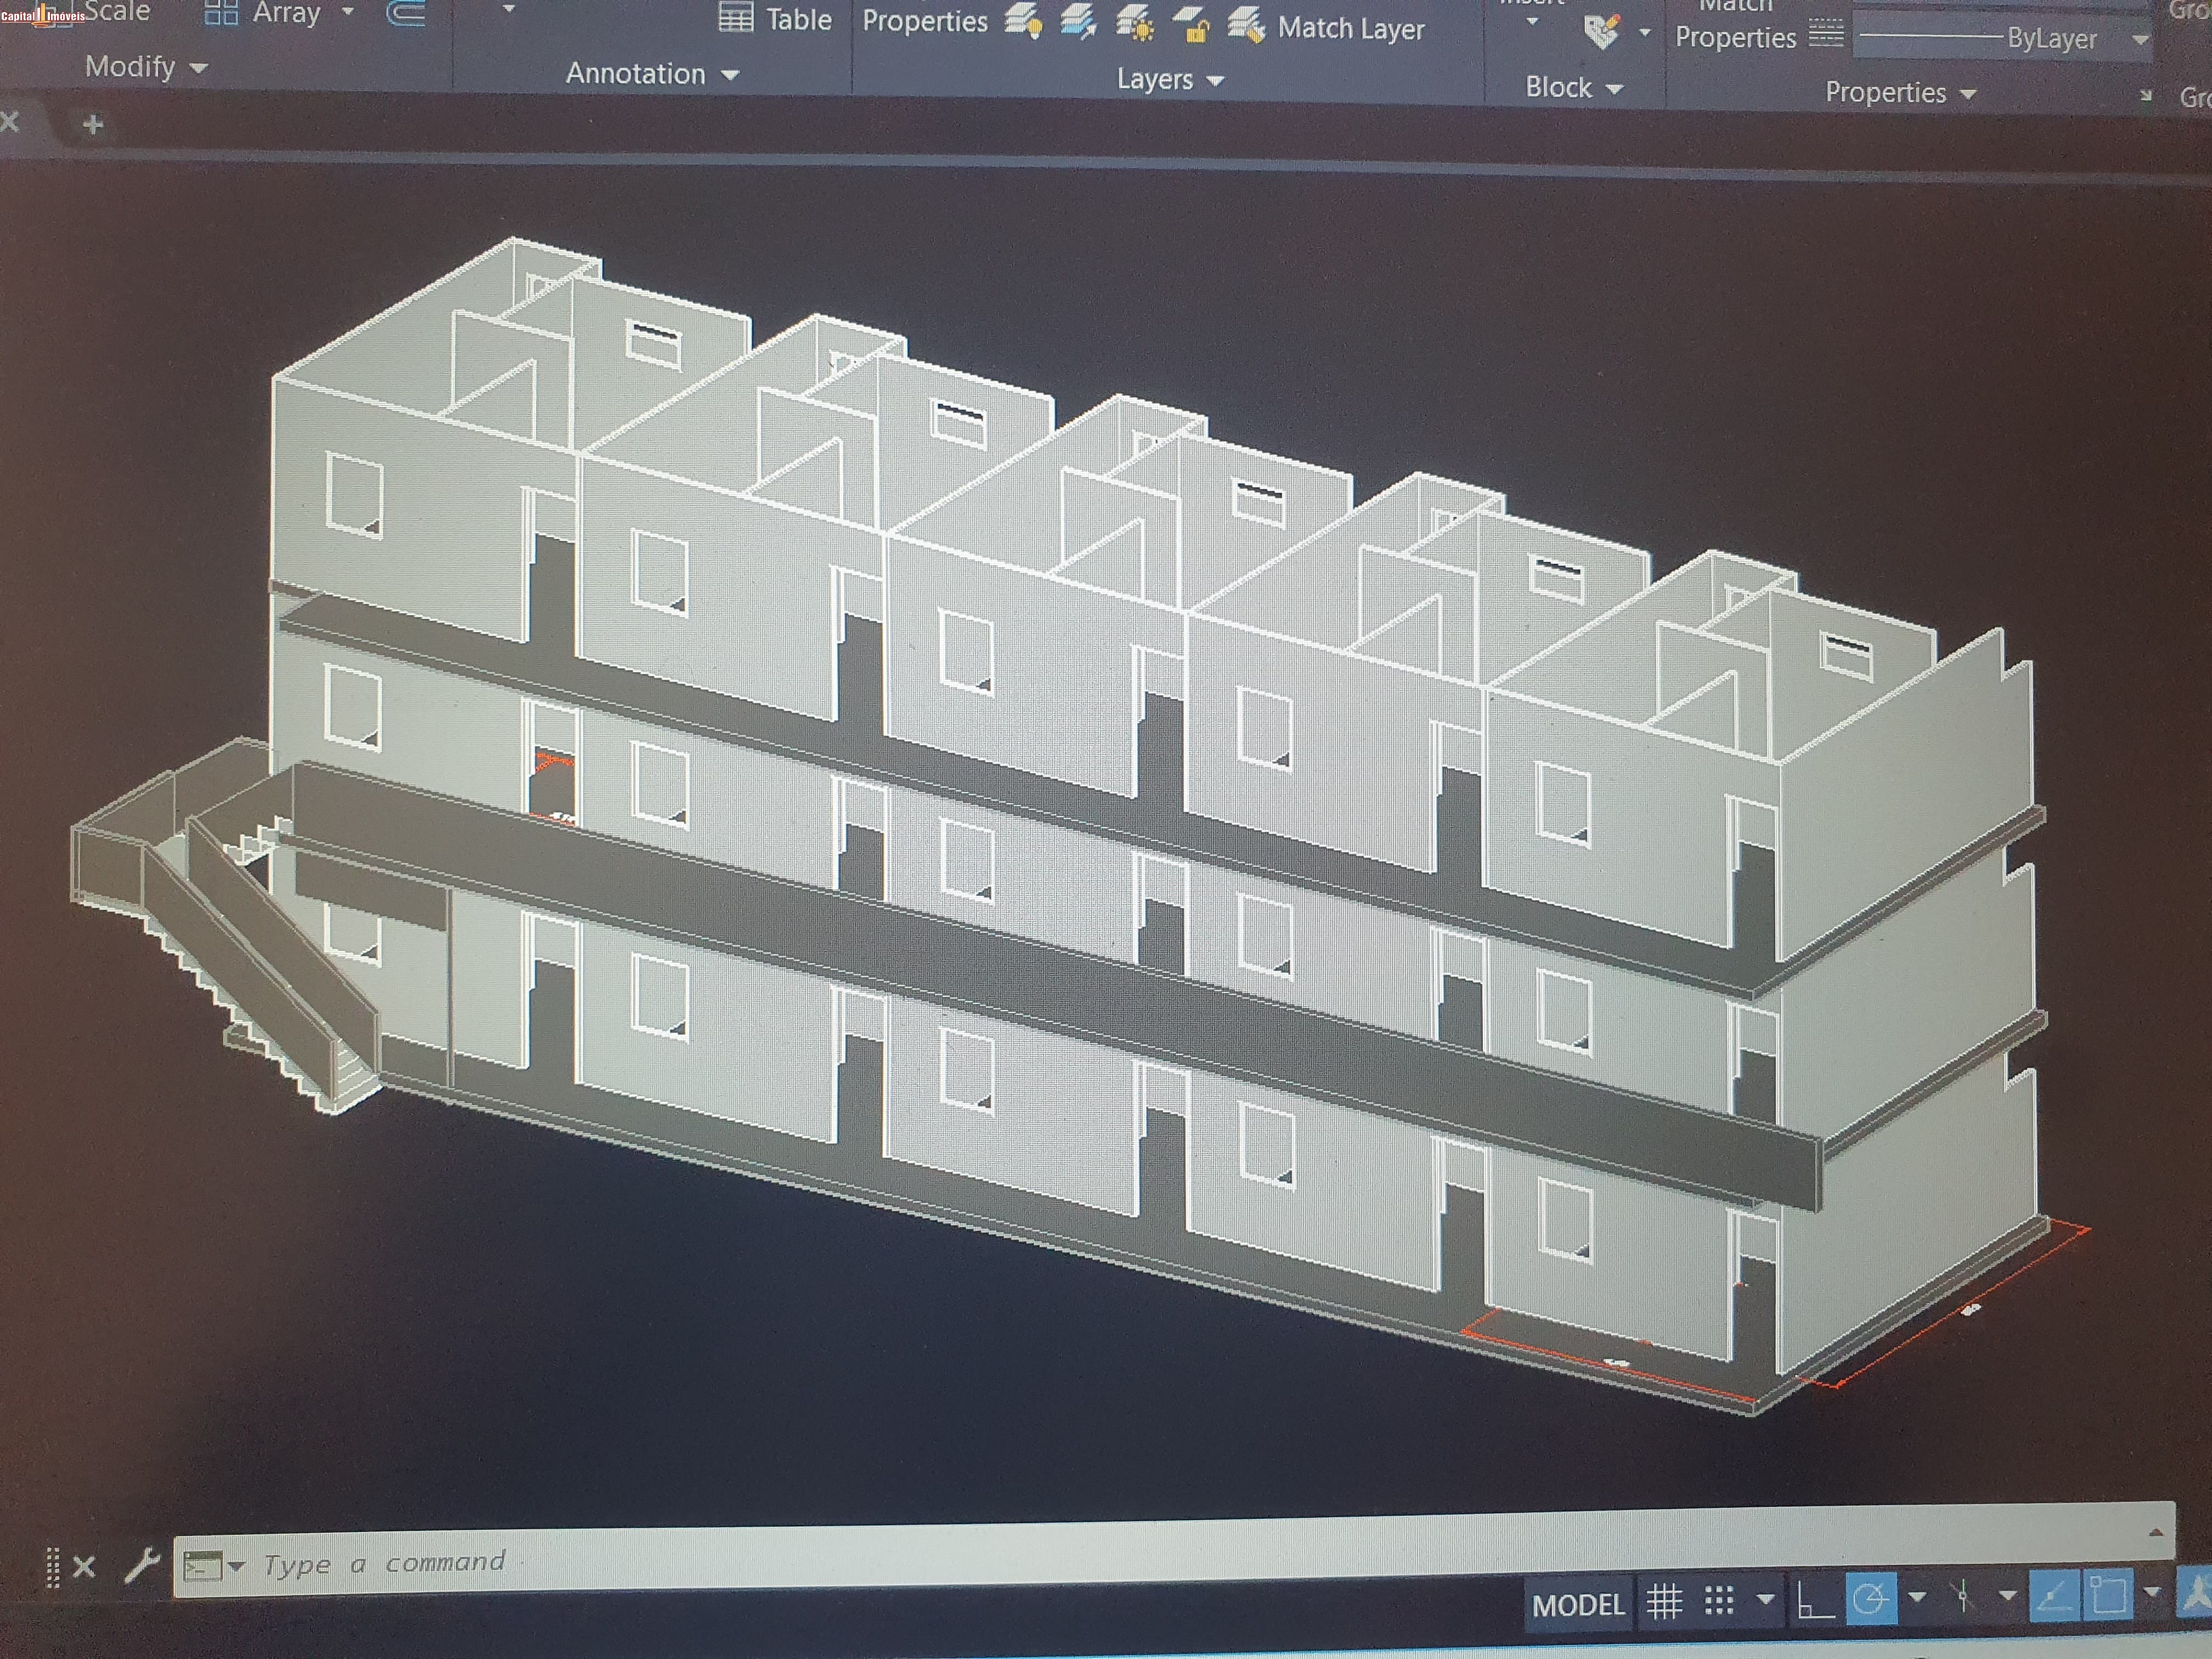
Task: Open the Array type dropdown arrow
Action: [x=348, y=12]
